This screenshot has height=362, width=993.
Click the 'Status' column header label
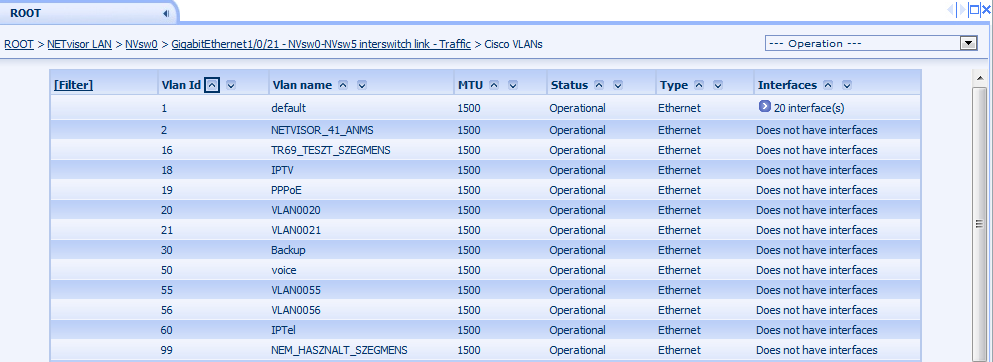coord(569,85)
